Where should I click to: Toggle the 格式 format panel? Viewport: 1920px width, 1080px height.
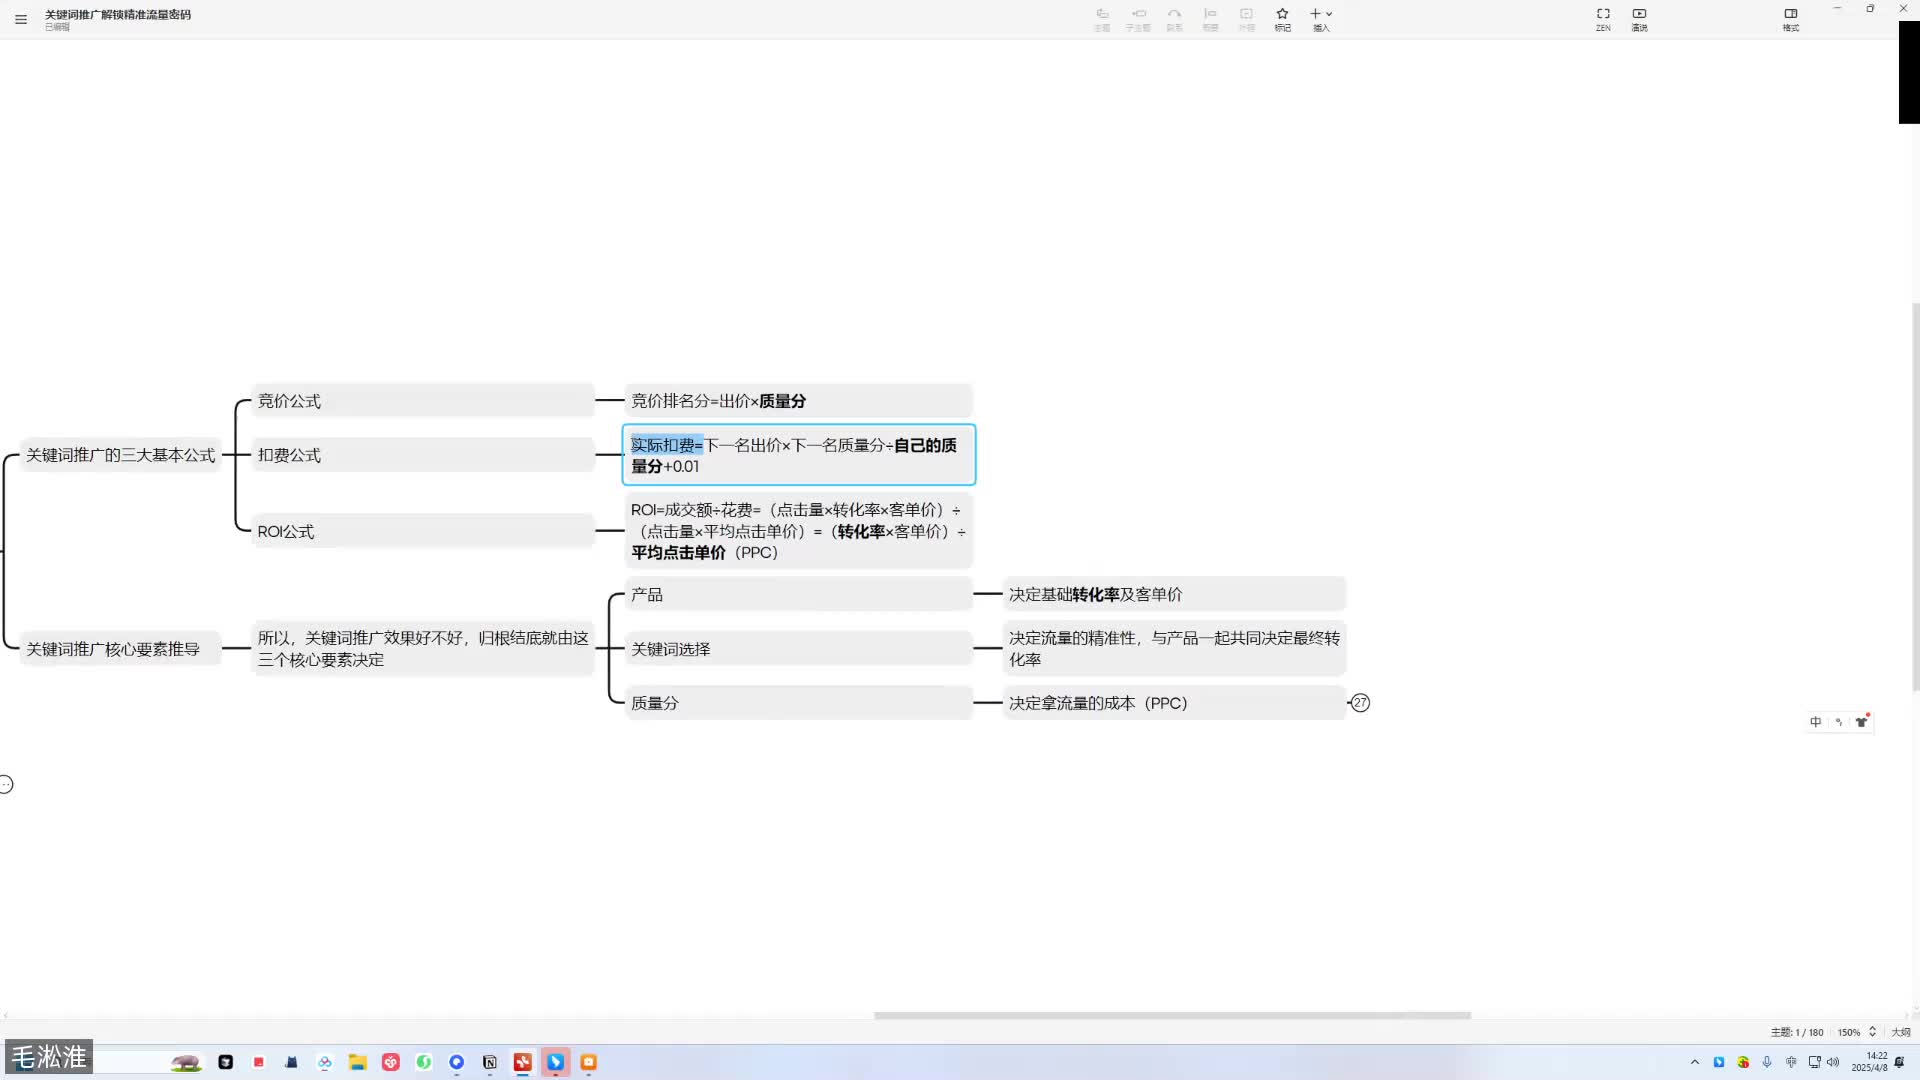click(x=1790, y=18)
